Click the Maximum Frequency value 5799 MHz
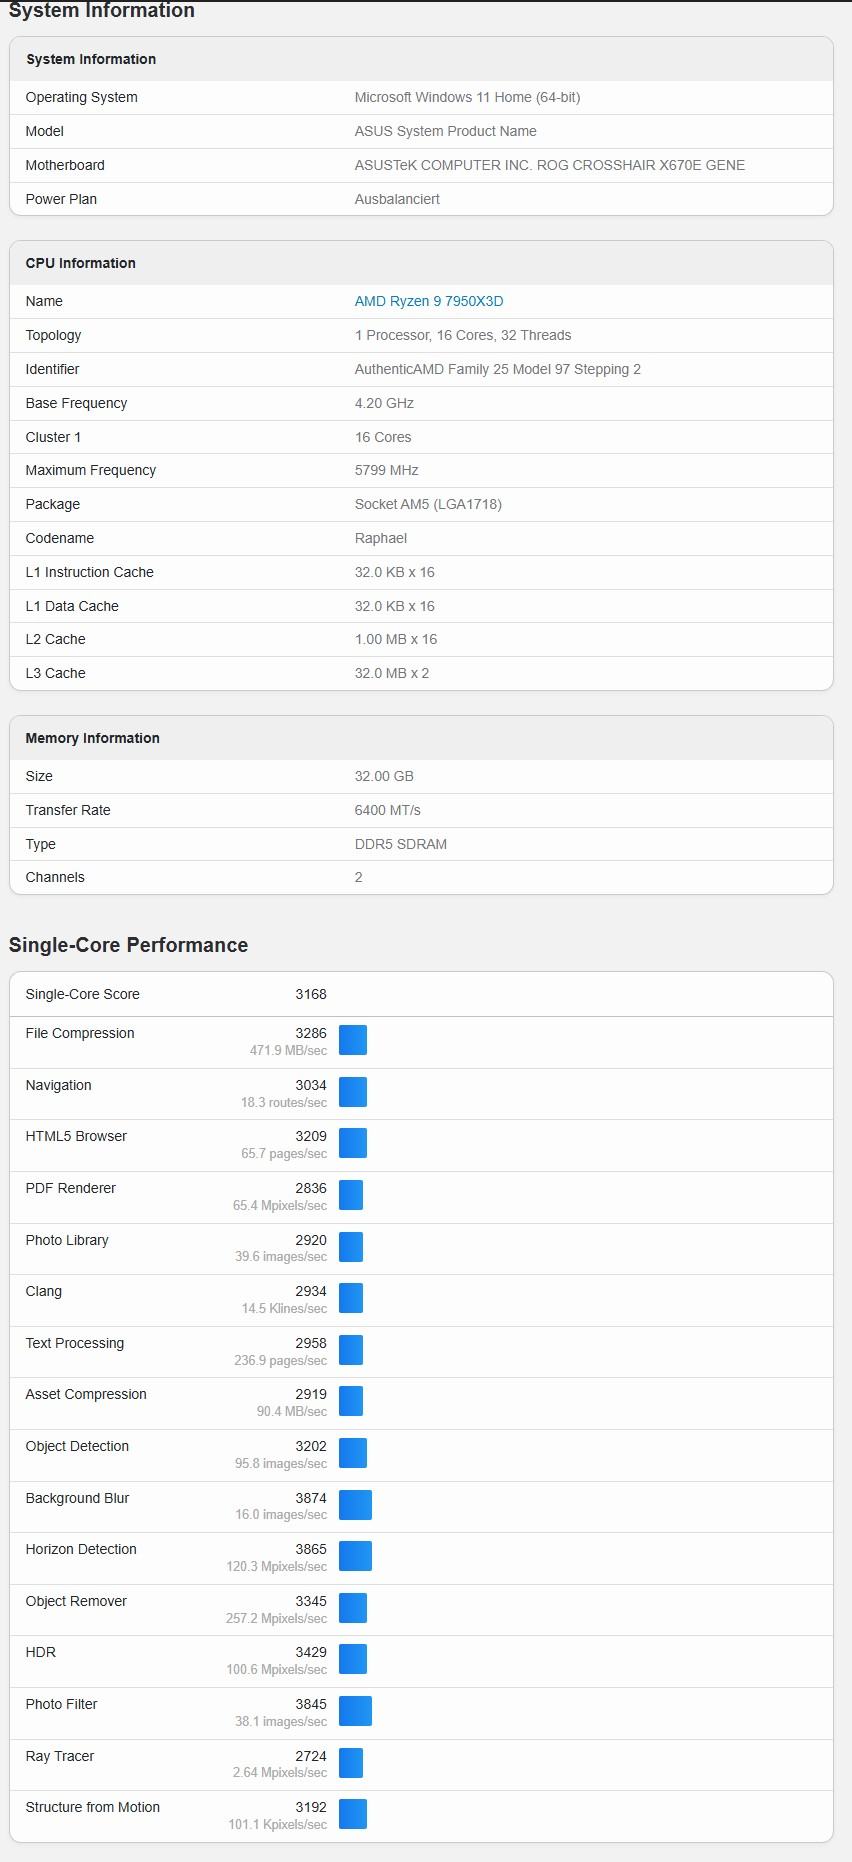 [x=386, y=470]
